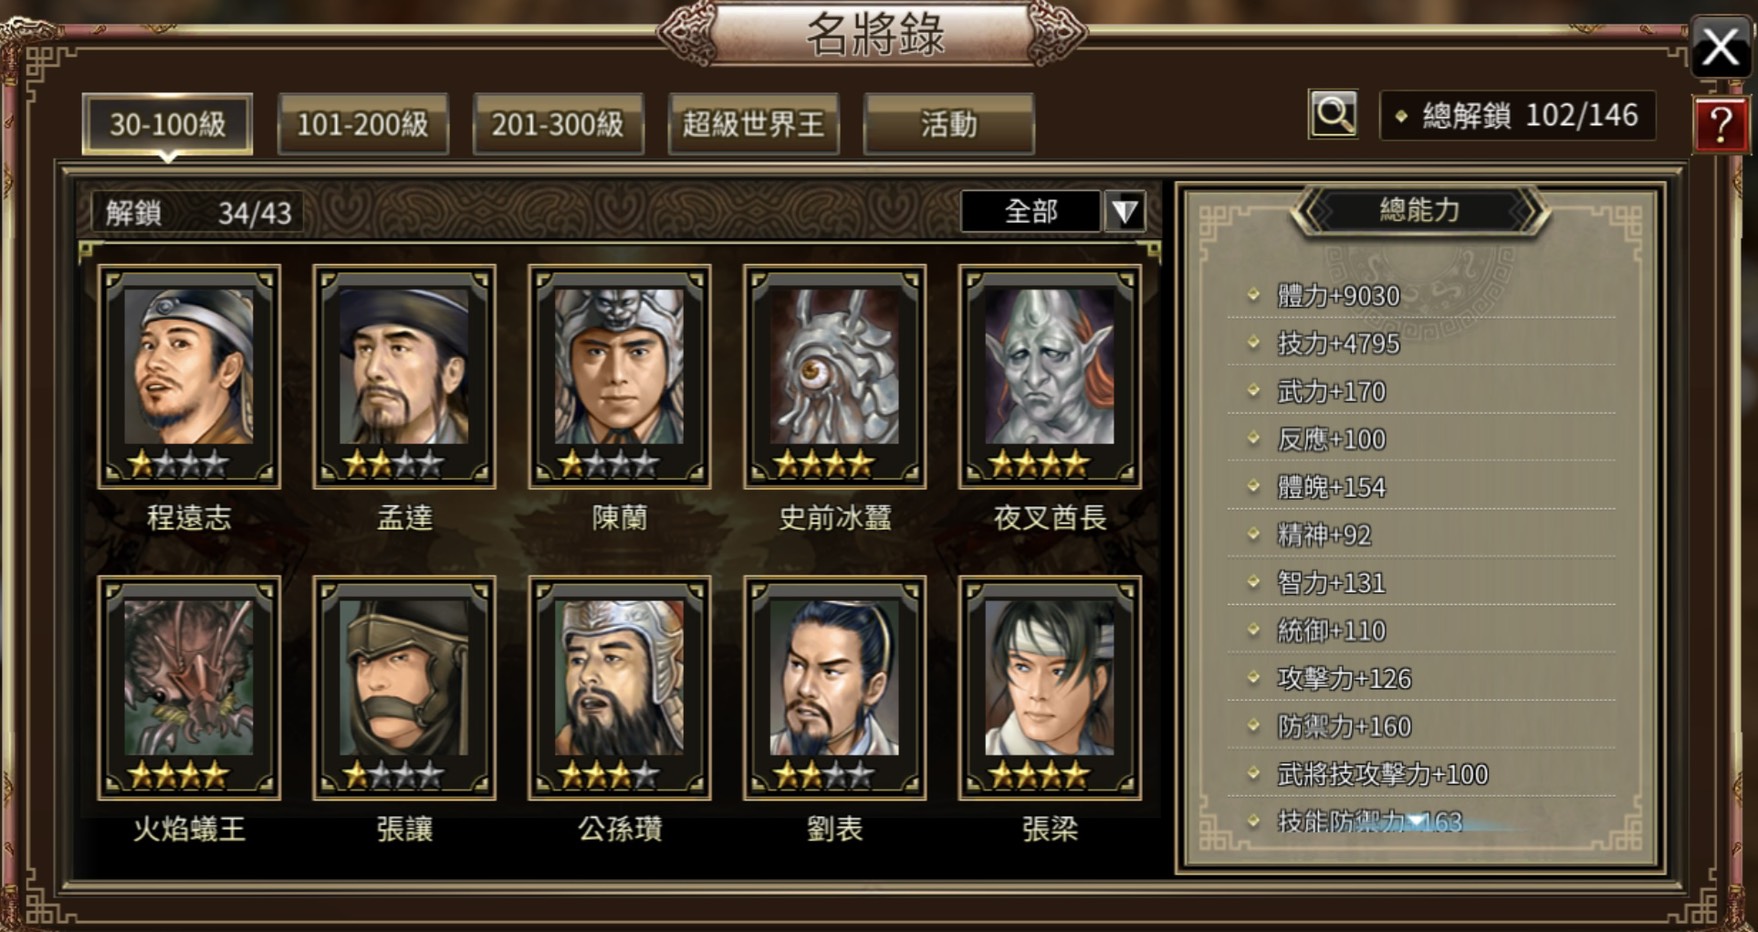Viewport: 1758px width, 932px height.
Task: Select the 程遠志 general portrait
Action: coord(189,376)
